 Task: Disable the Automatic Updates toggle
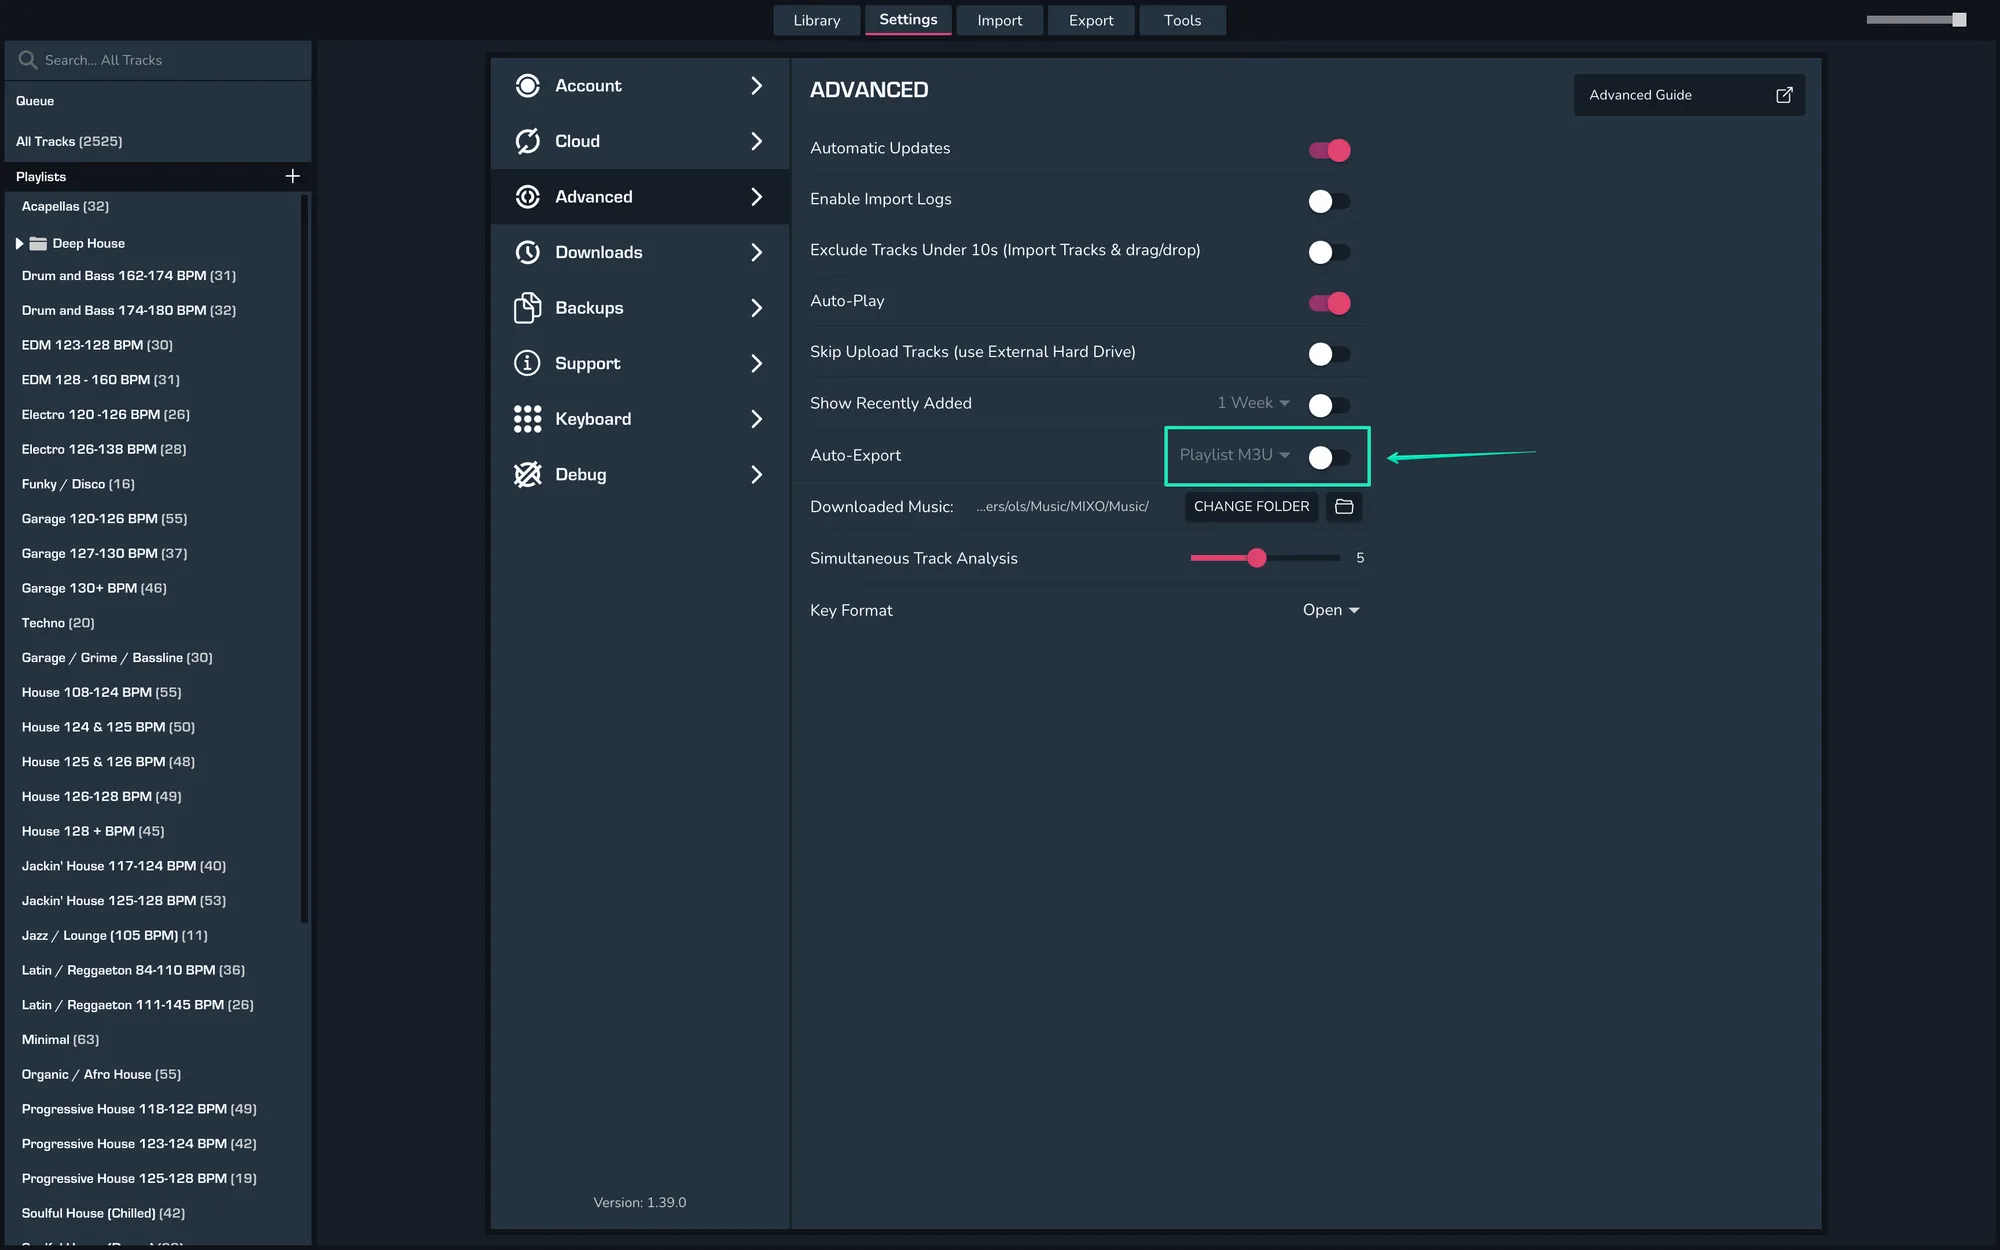(x=1329, y=150)
